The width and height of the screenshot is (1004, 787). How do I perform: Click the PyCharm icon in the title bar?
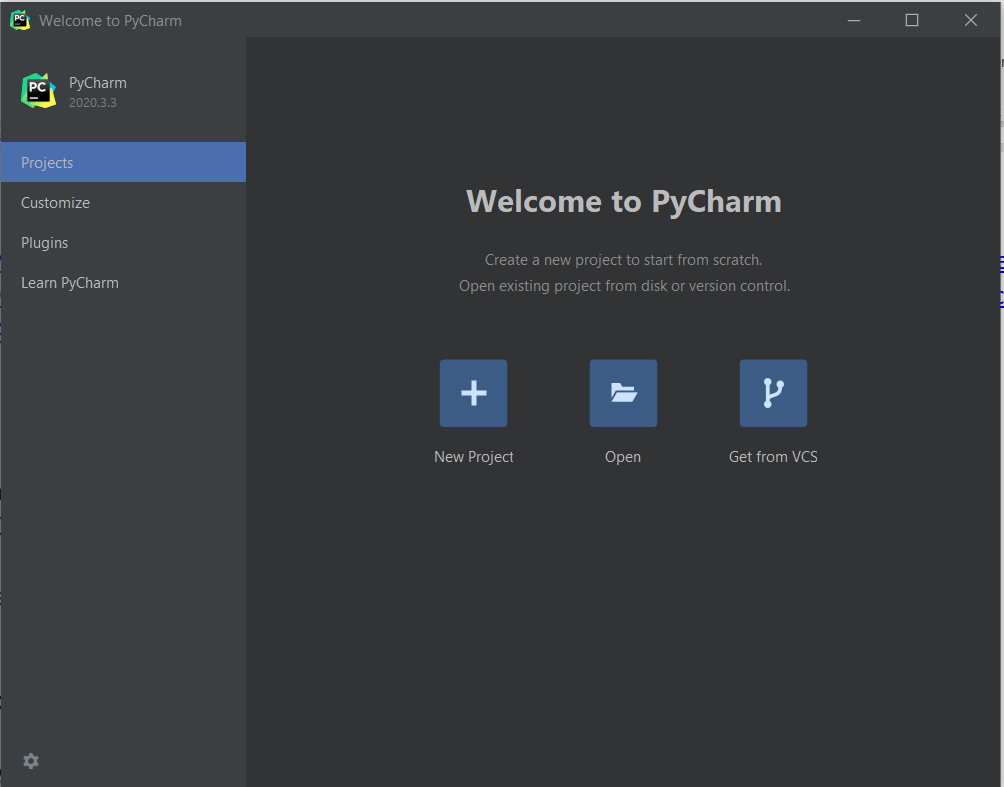pyautogui.click(x=20, y=20)
